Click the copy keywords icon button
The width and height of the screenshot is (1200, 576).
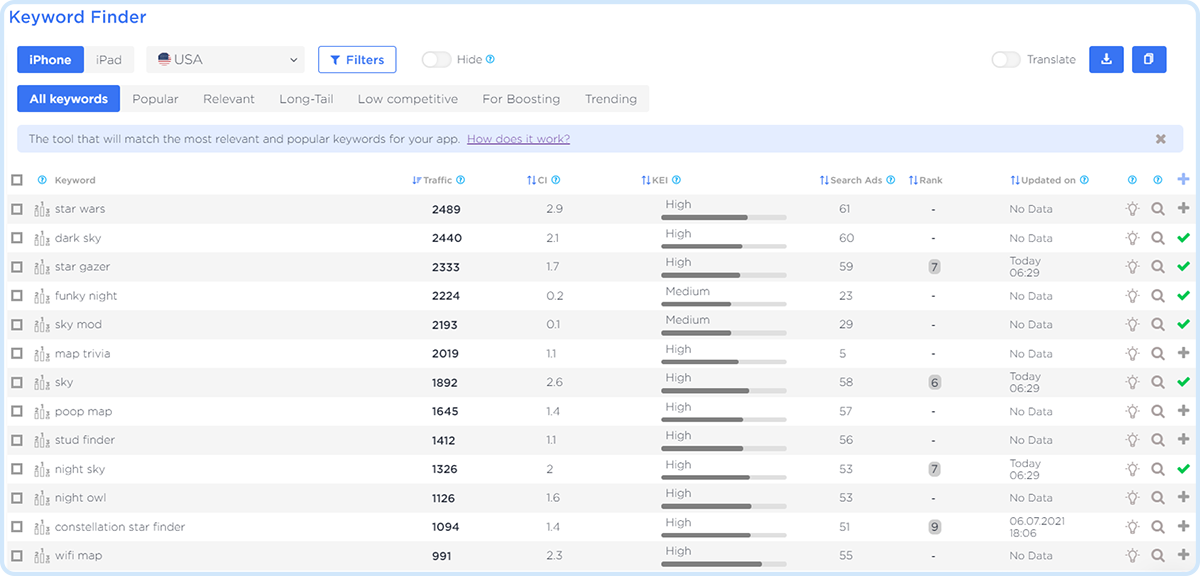pyautogui.click(x=1149, y=60)
